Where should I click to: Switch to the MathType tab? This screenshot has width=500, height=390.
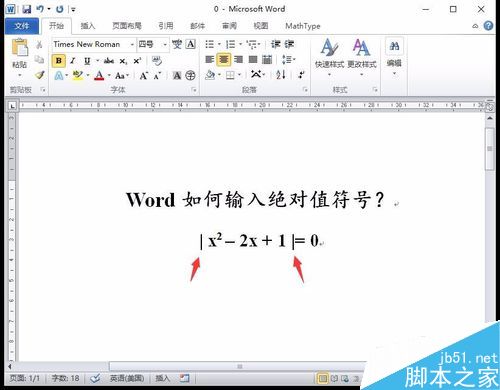[303, 26]
